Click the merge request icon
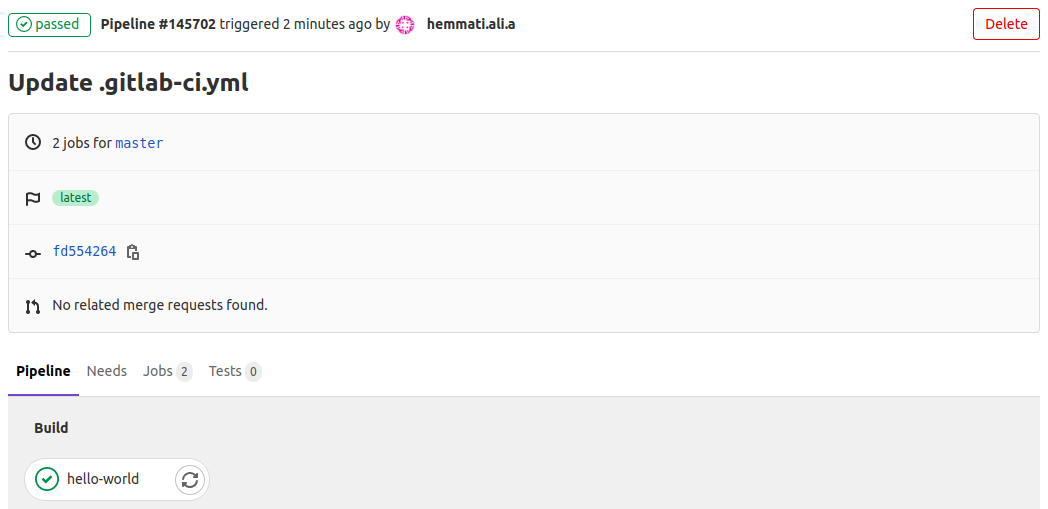The height and width of the screenshot is (509, 1048). click(x=32, y=307)
